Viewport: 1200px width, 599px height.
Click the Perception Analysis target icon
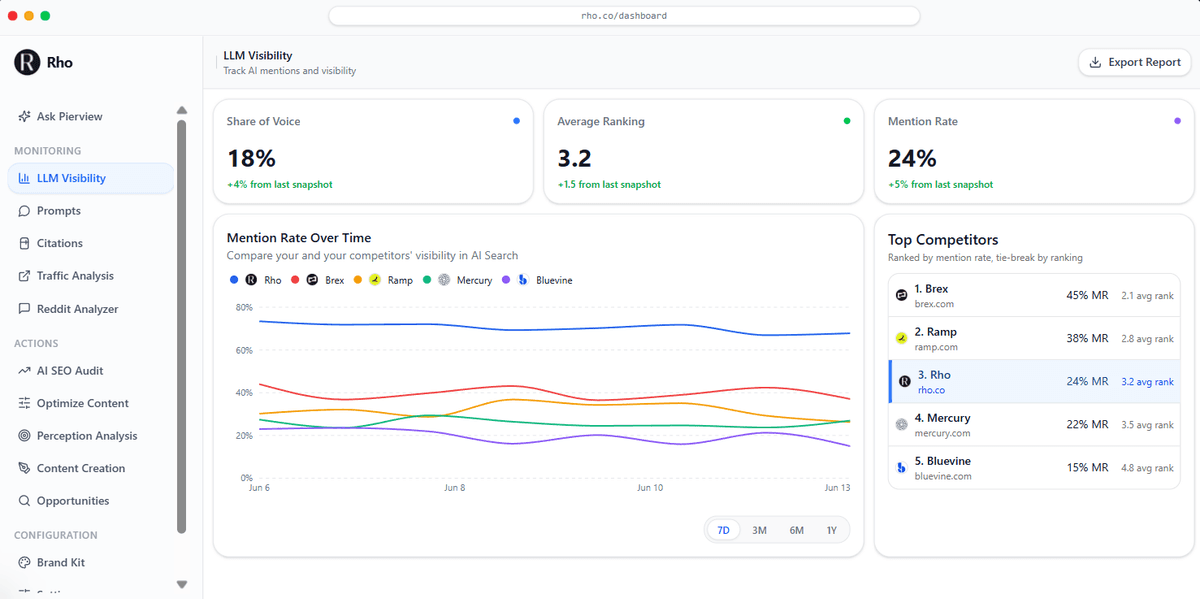[25, 436]
